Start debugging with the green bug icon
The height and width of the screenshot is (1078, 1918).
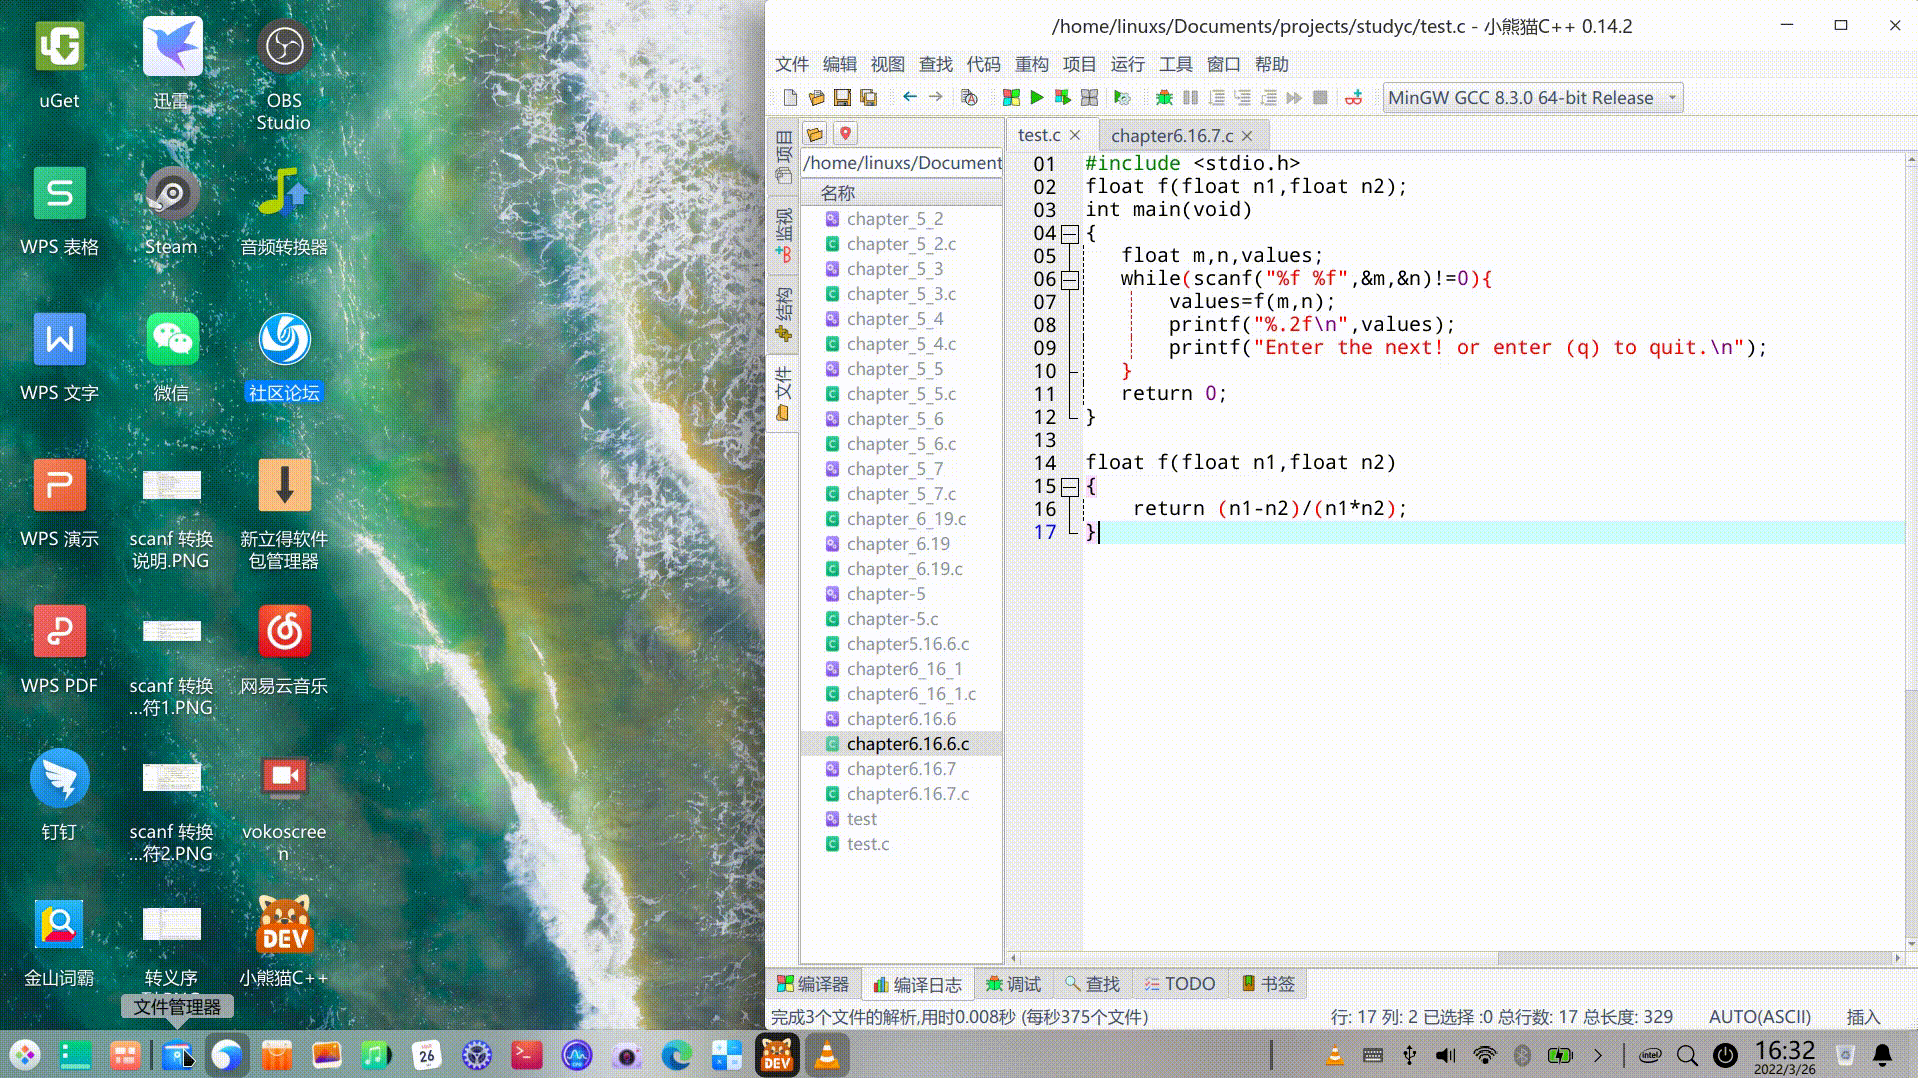[x=1164, y=98]
